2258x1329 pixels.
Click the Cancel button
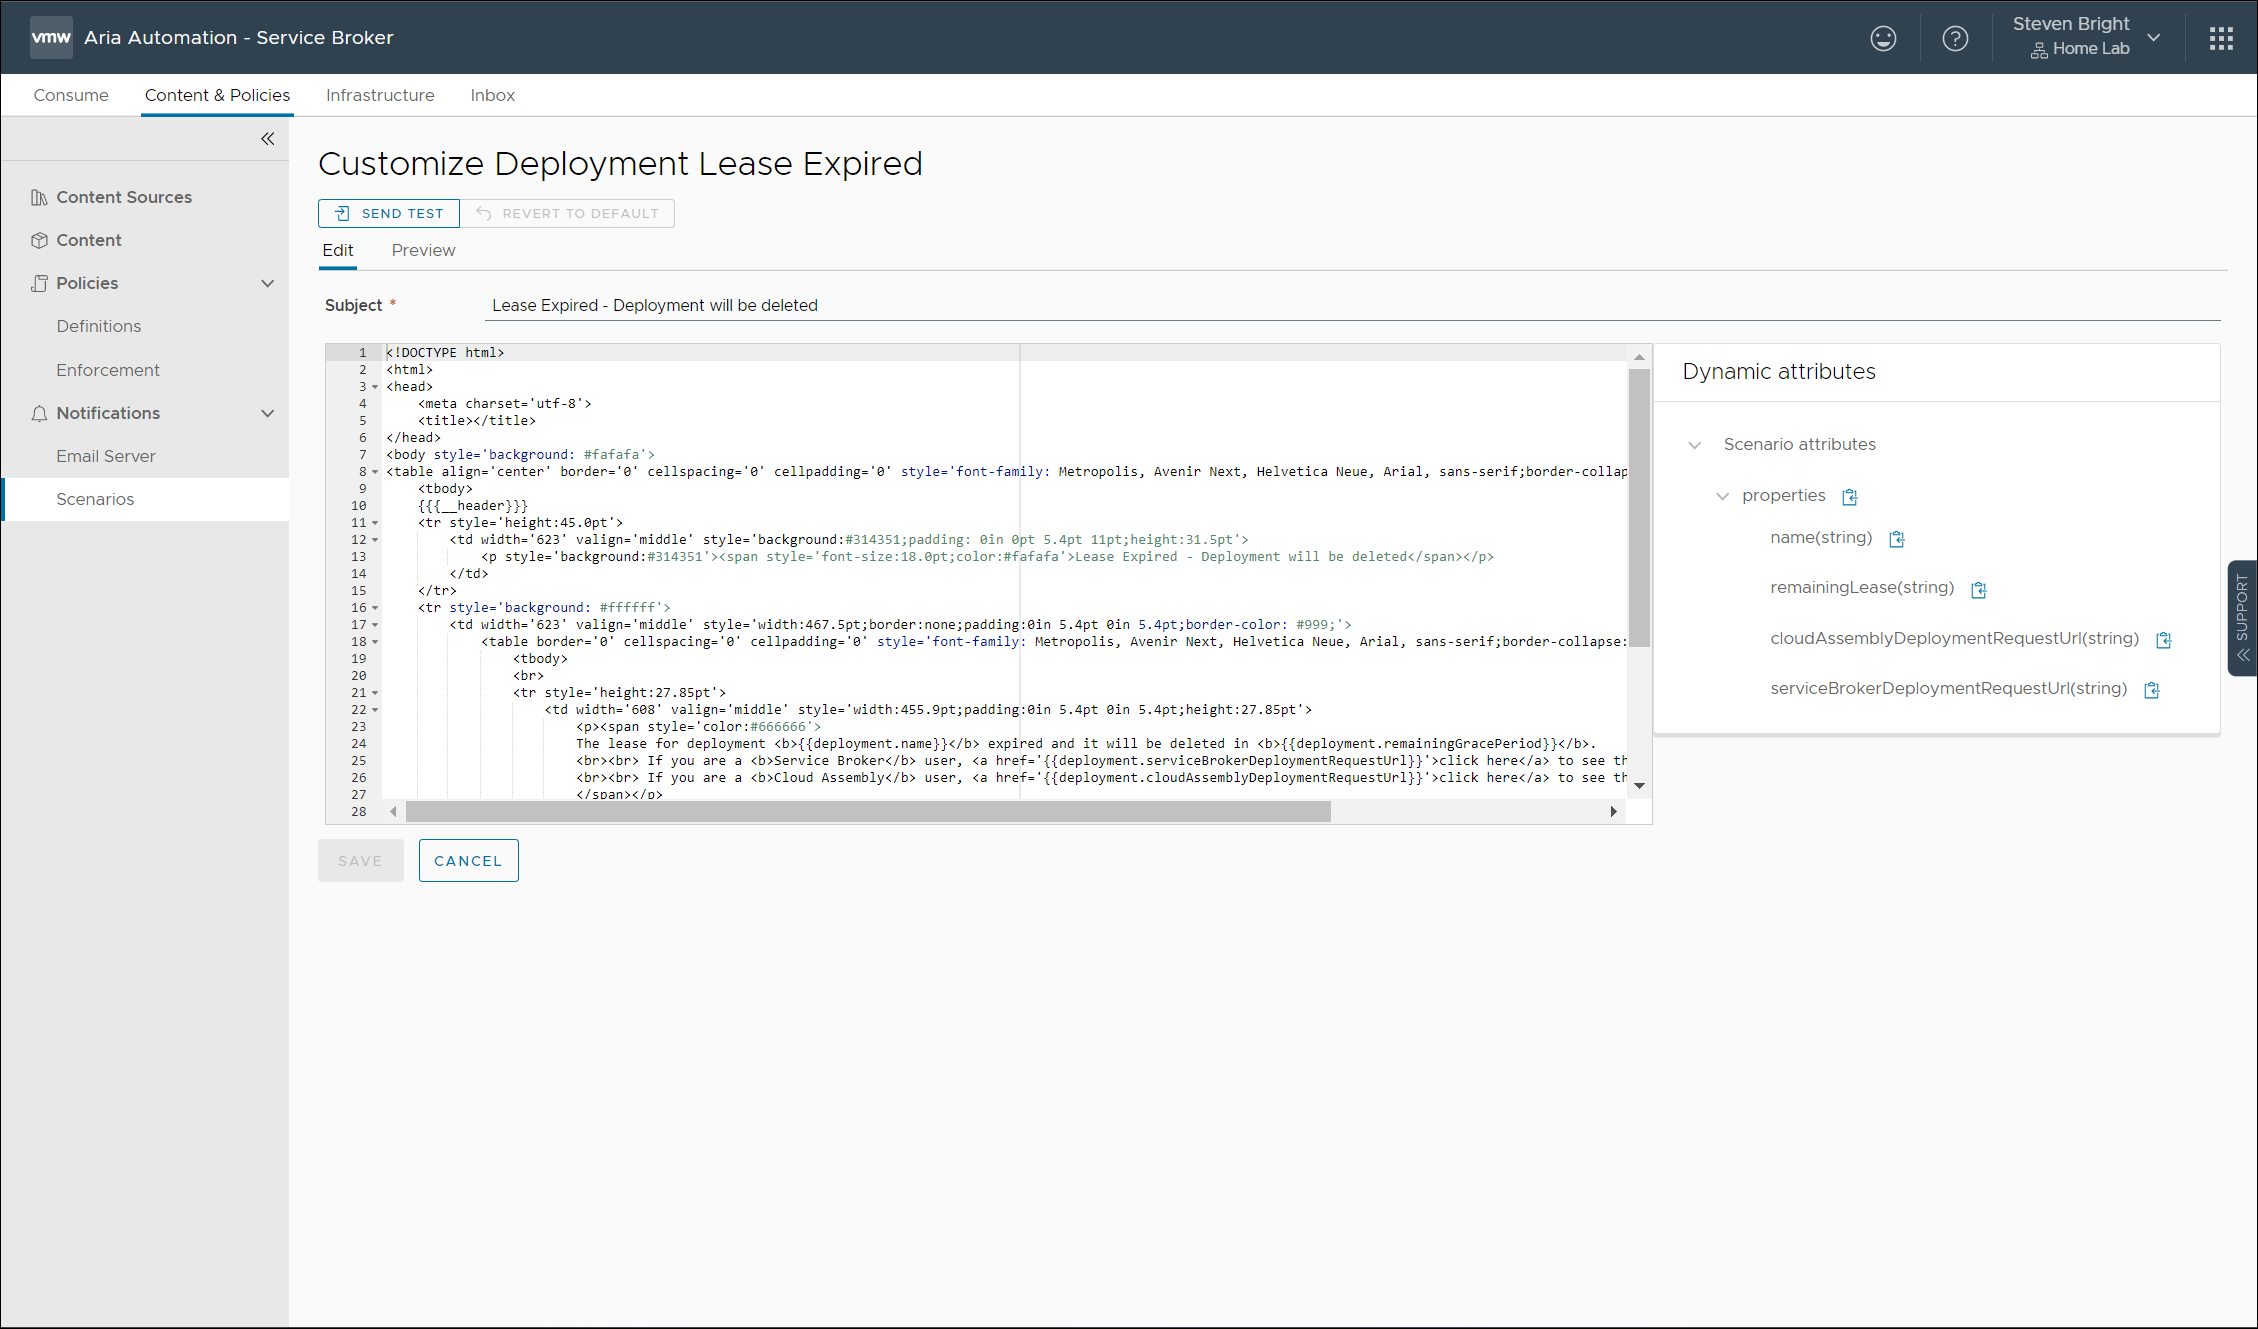[468, 860]
